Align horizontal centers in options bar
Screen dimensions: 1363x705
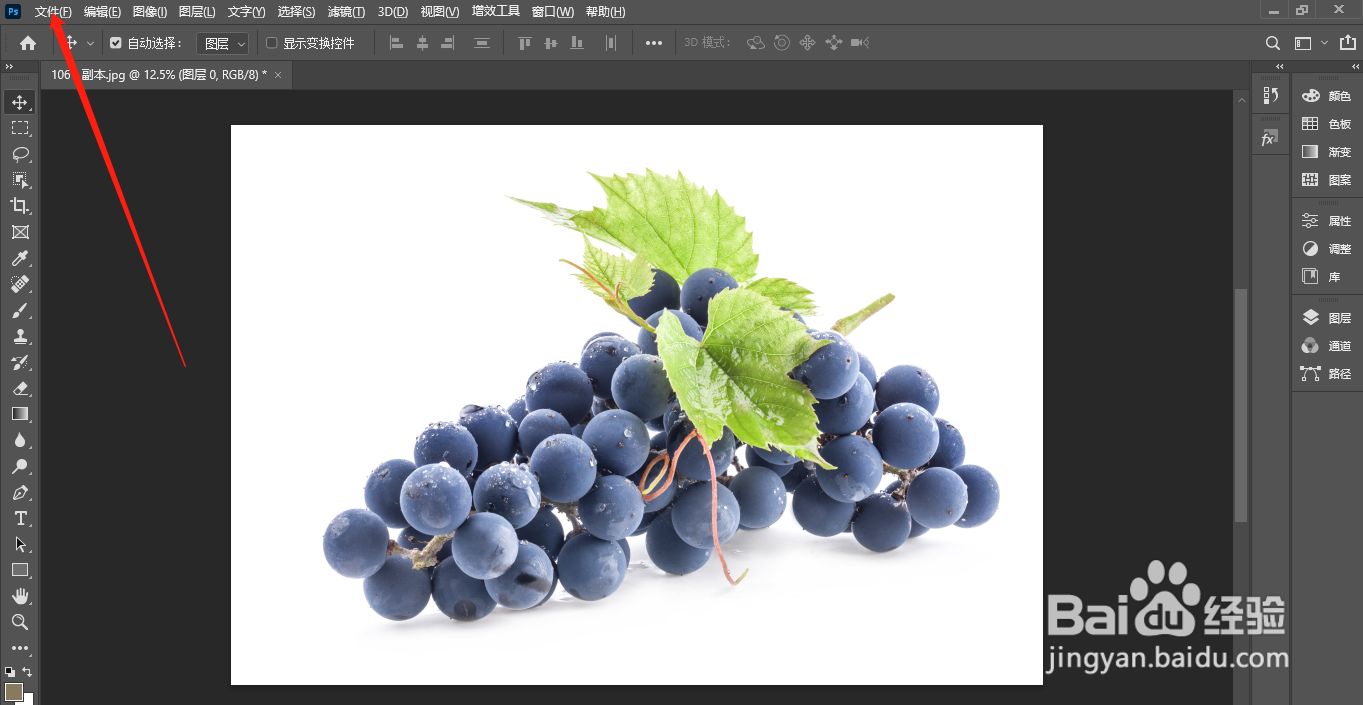(422, 43)
